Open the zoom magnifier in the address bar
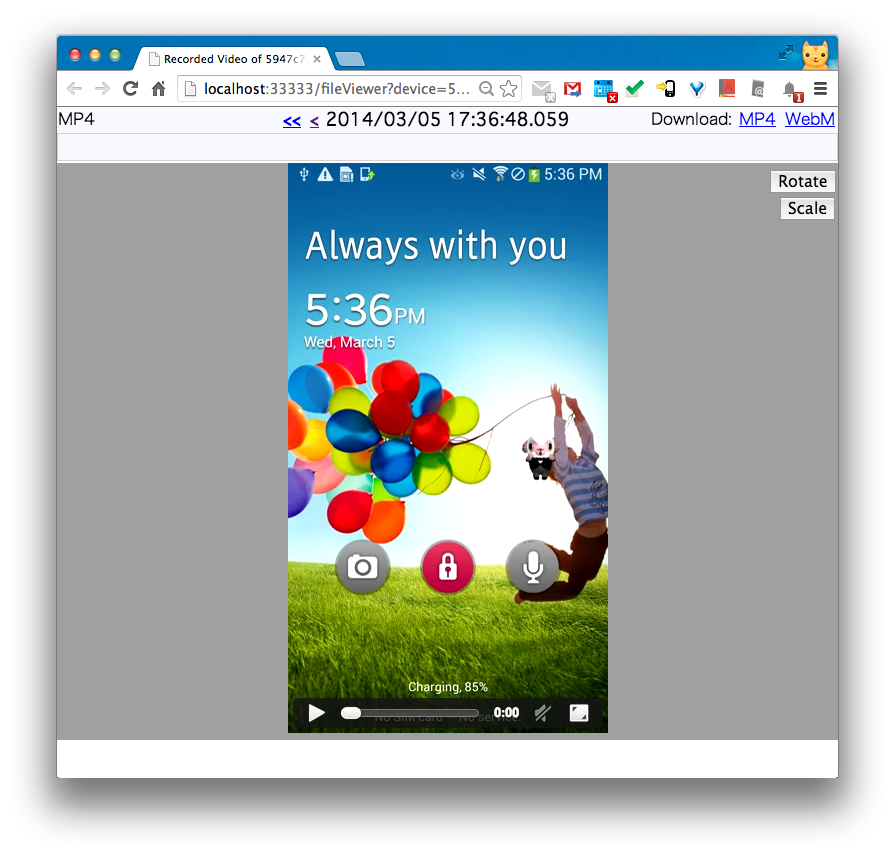This screenshot has width=895, height=857. [x=486, y=88]
